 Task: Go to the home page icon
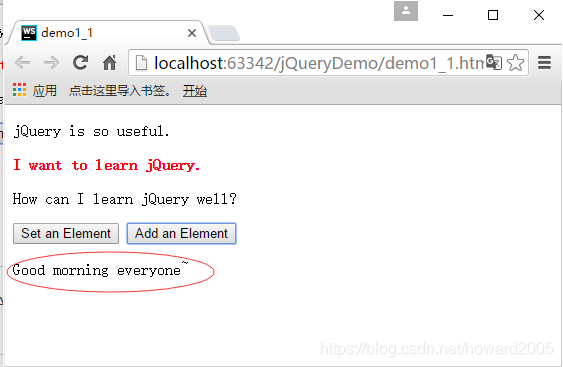[110, 62]
